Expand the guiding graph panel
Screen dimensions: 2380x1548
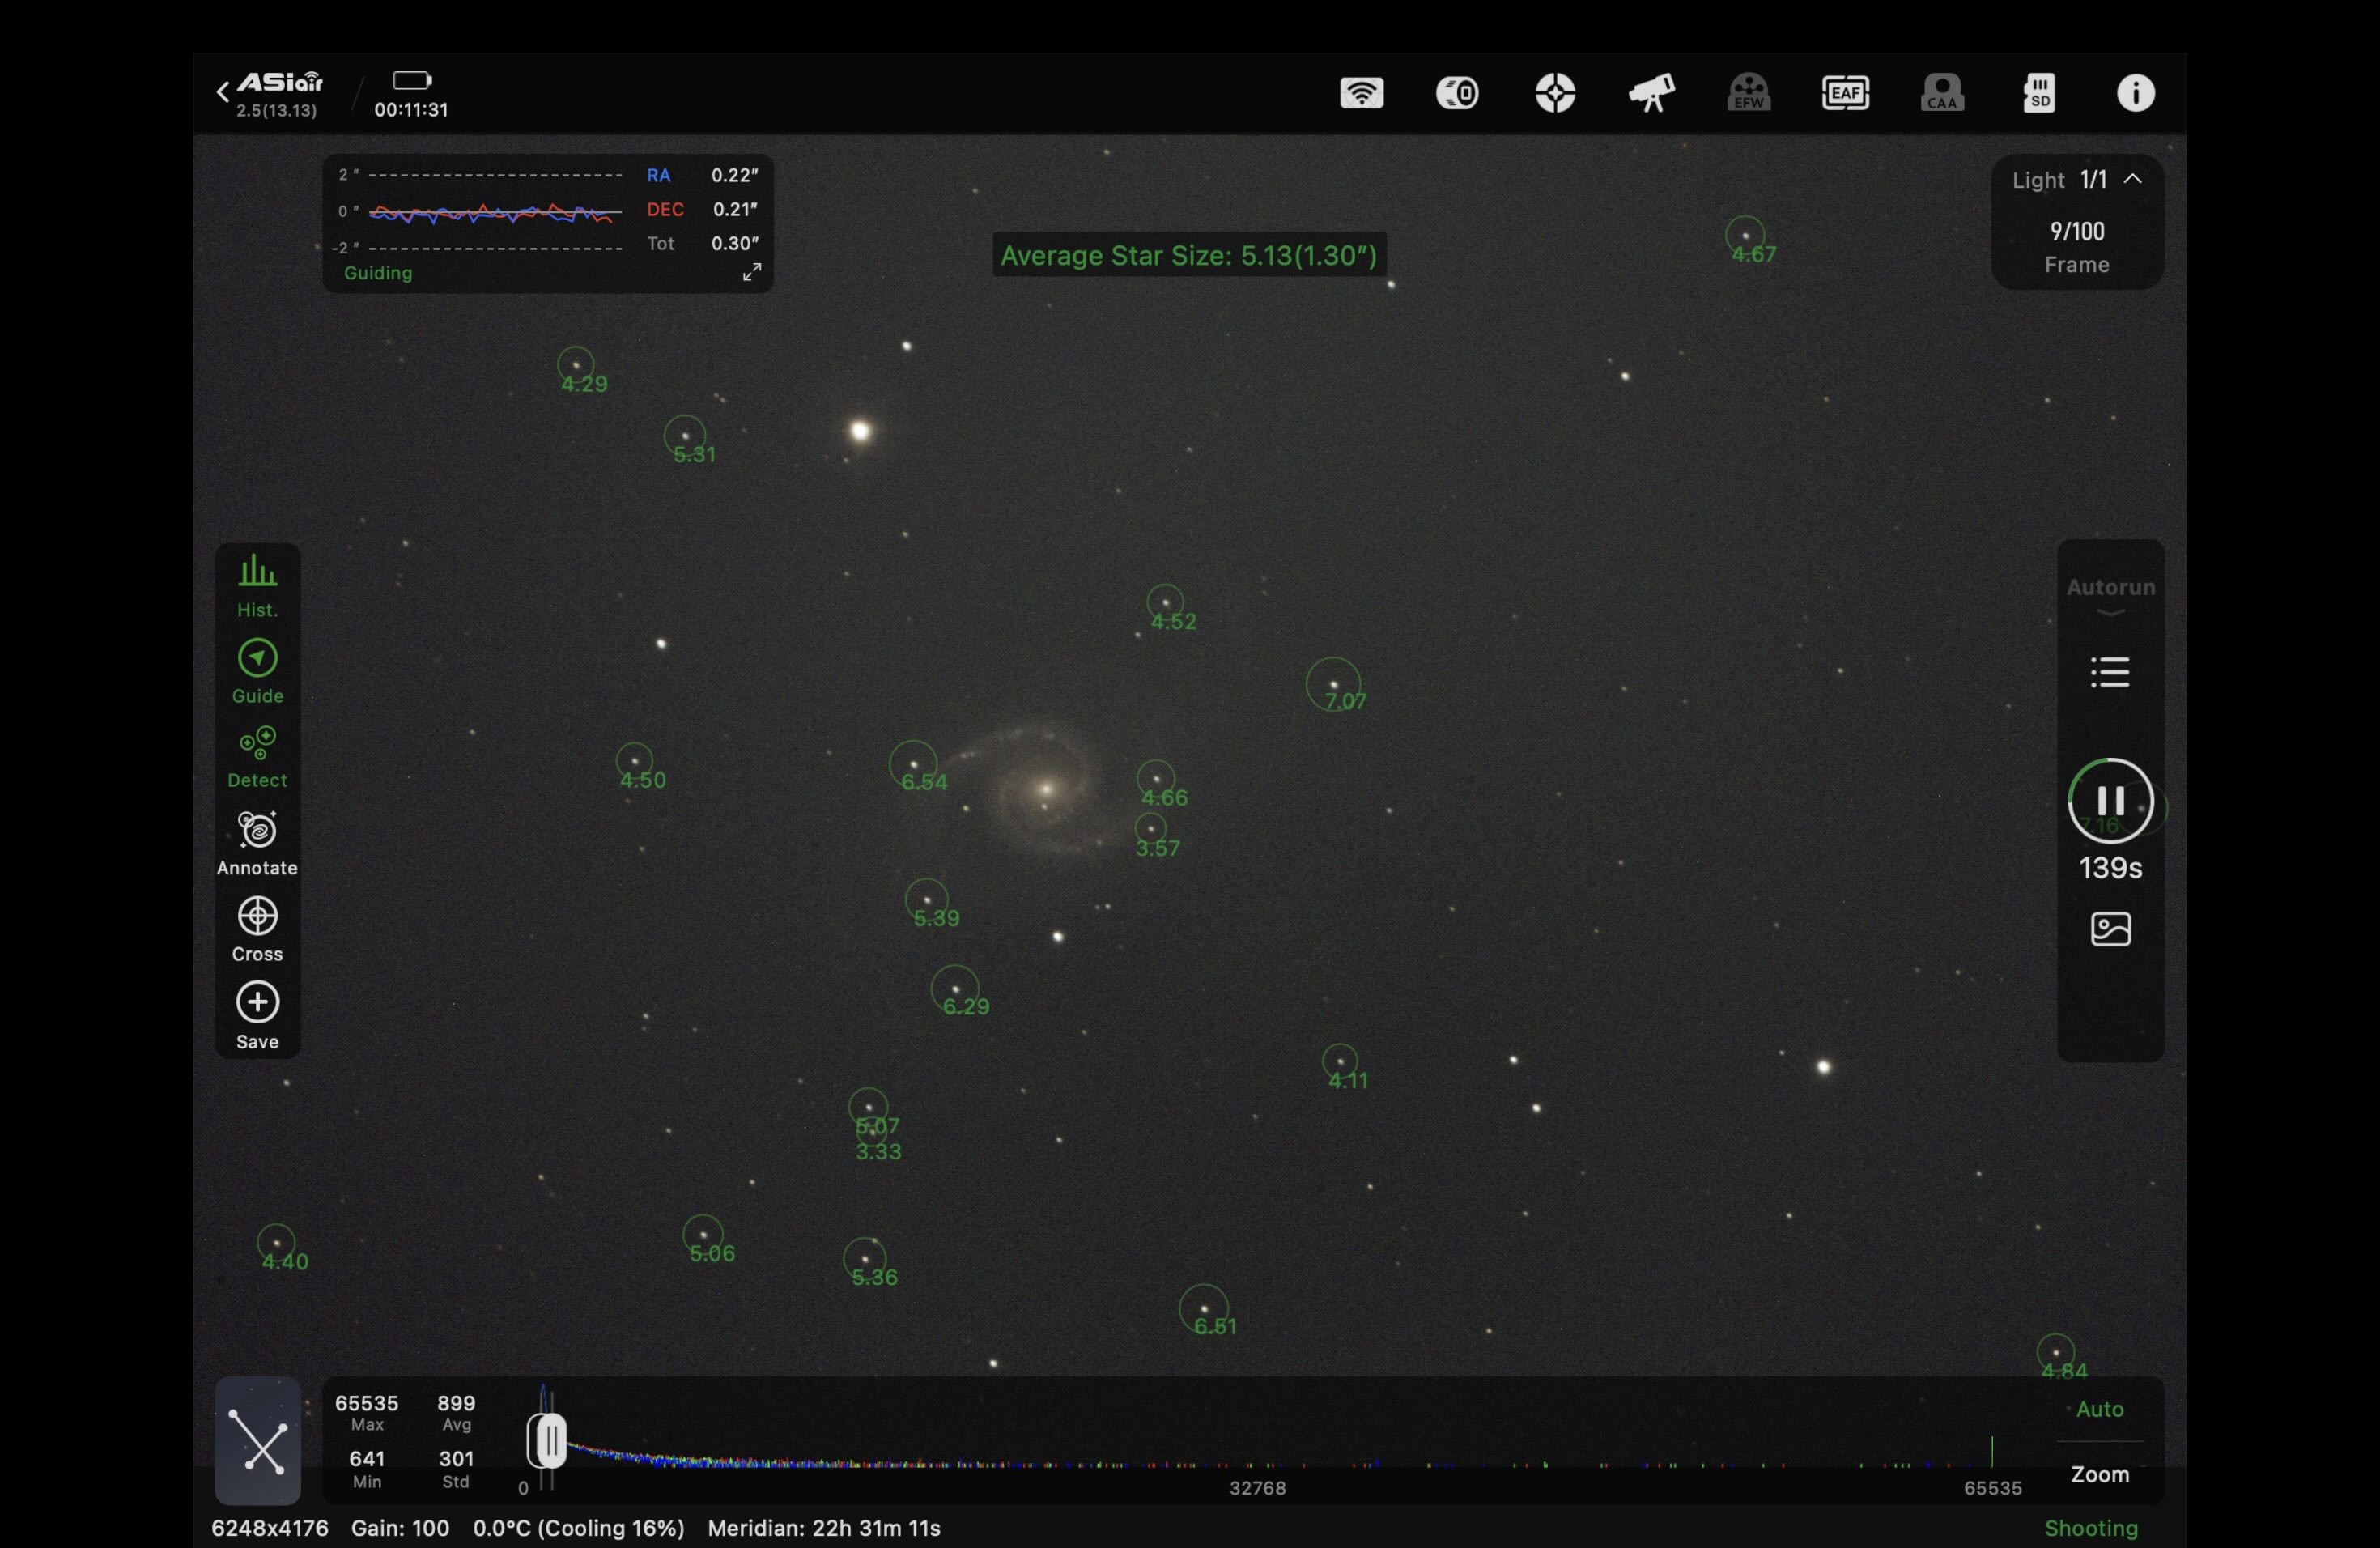[752, 272]
